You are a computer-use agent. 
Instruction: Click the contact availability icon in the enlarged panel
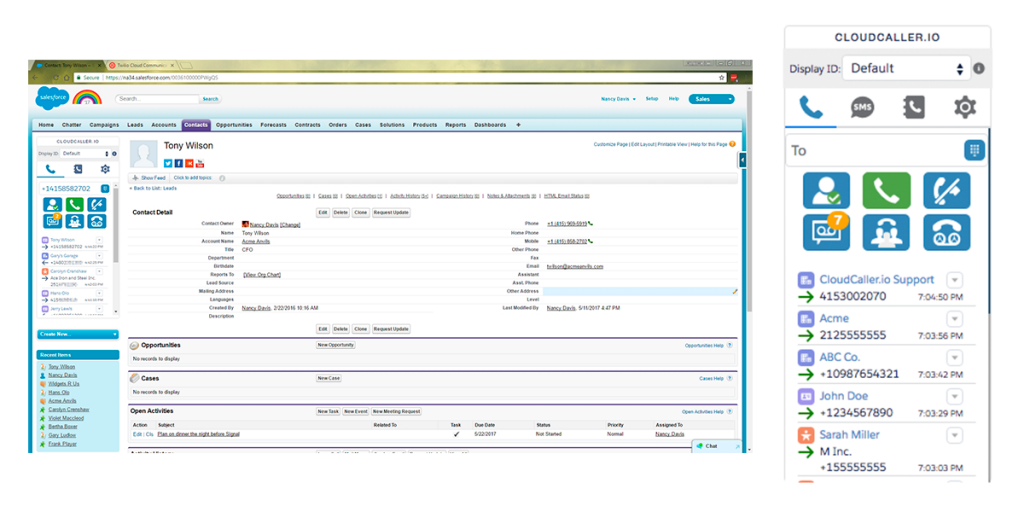click(826, 191)
